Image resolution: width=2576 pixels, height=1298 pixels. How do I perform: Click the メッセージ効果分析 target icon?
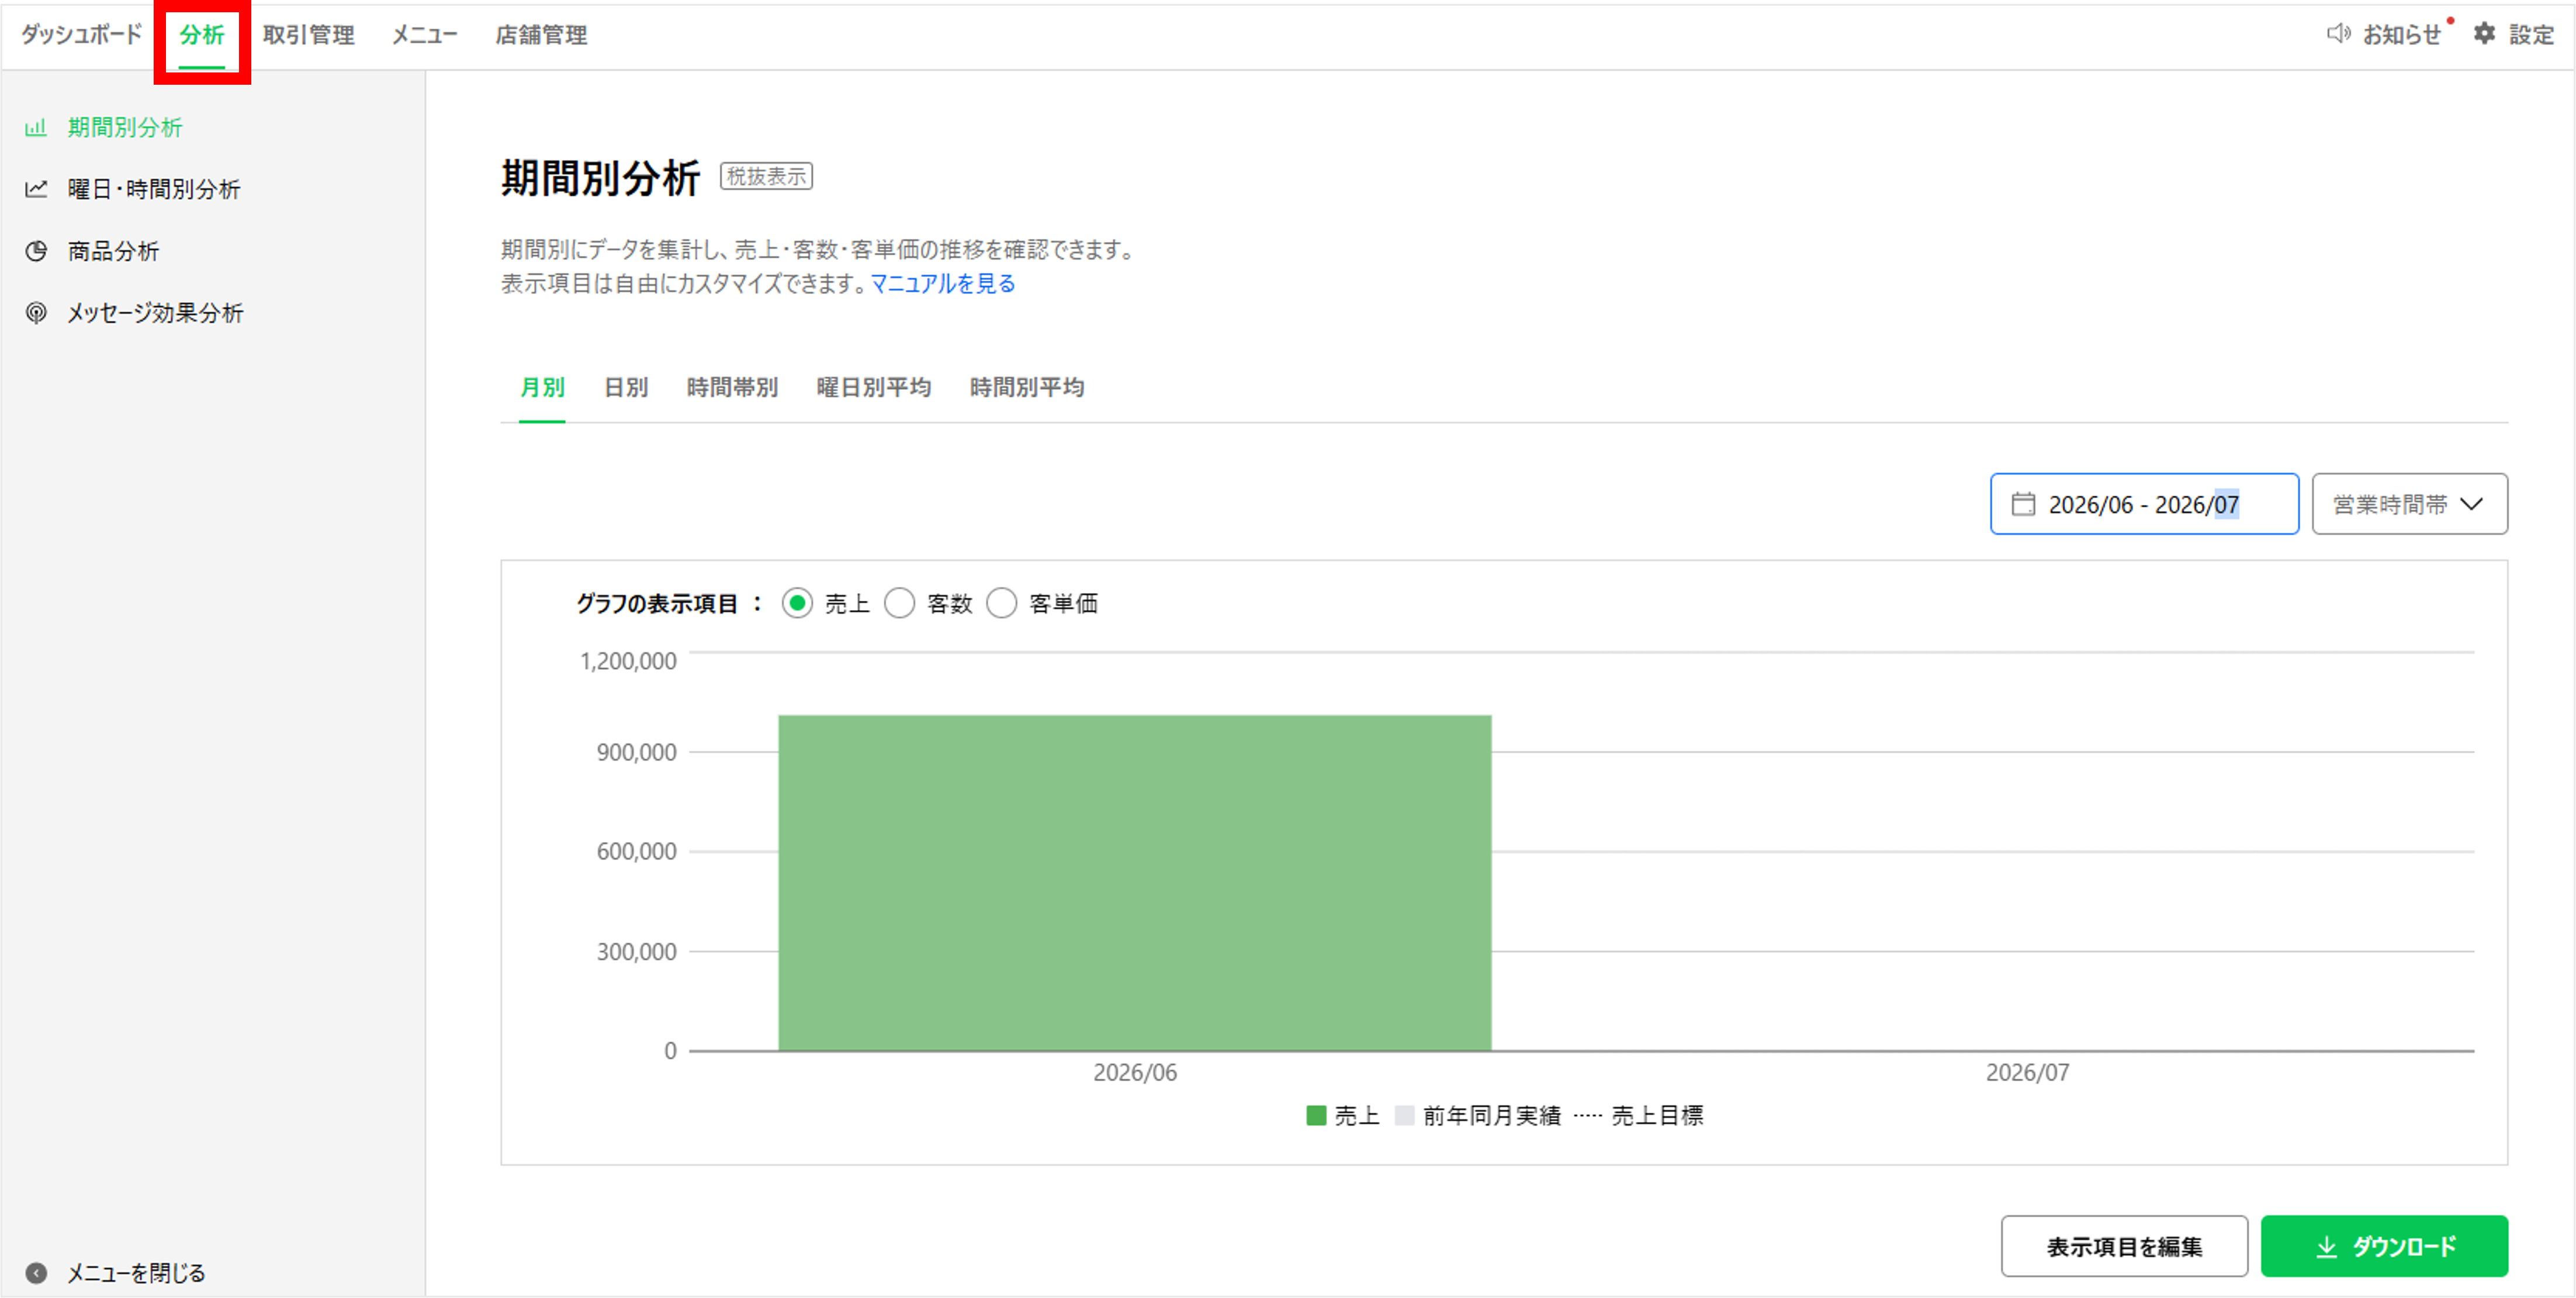click(x=36, y=313)
